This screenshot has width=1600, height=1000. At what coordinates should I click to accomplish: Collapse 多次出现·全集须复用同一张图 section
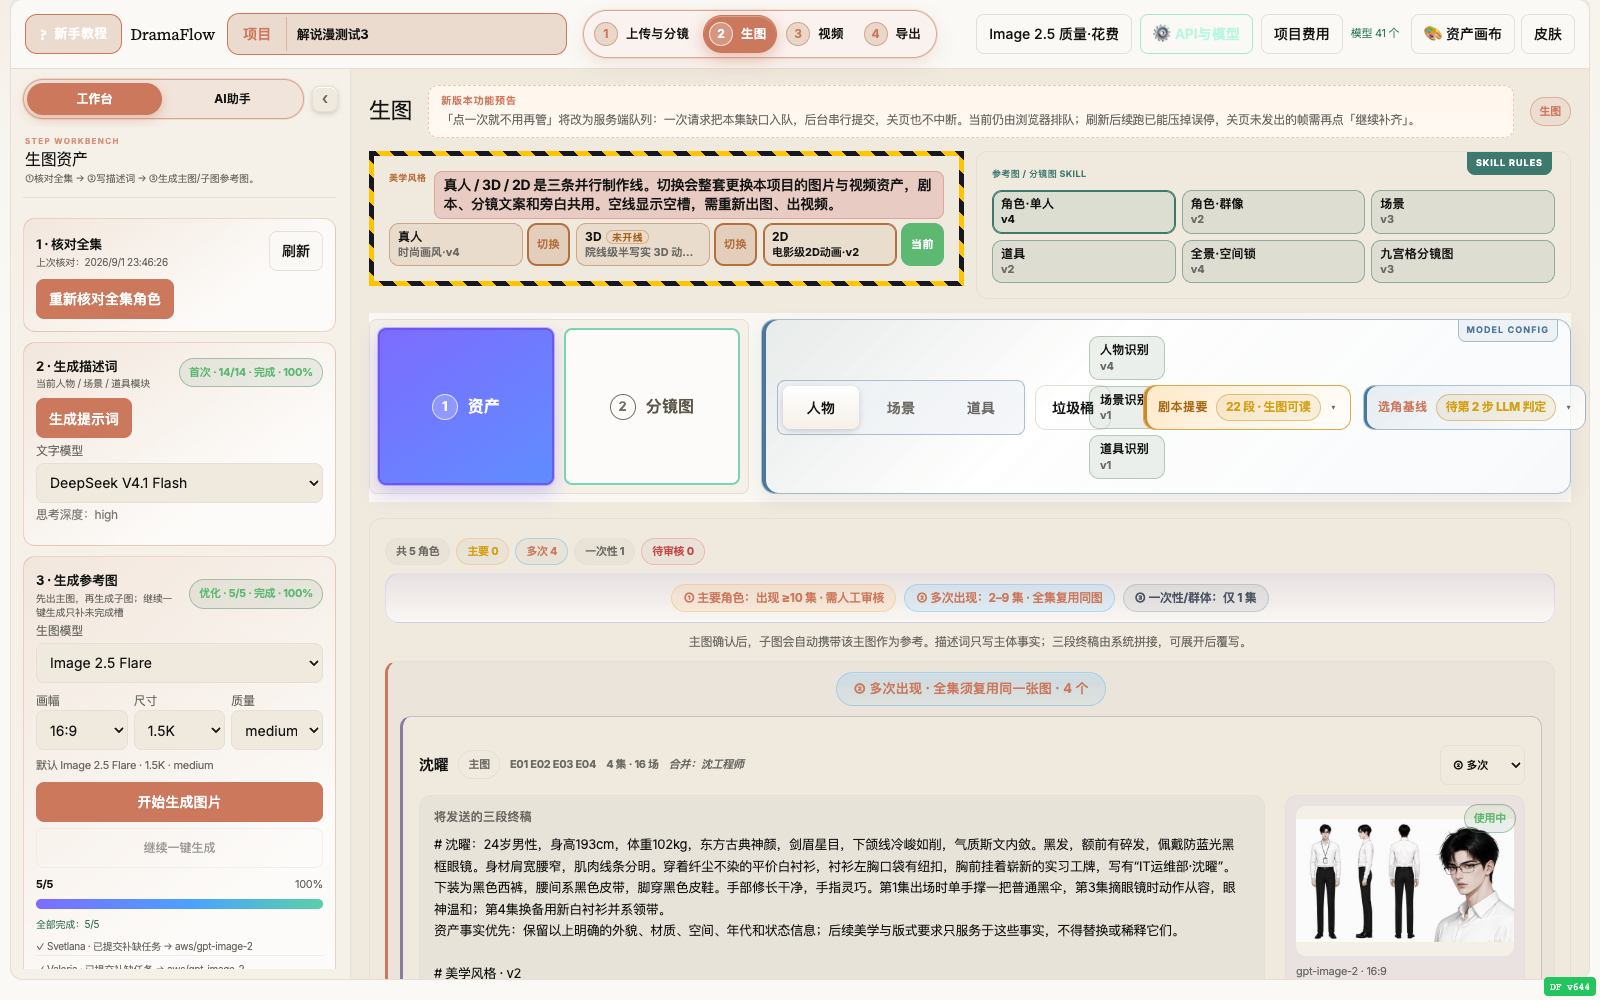coord(970,689)
